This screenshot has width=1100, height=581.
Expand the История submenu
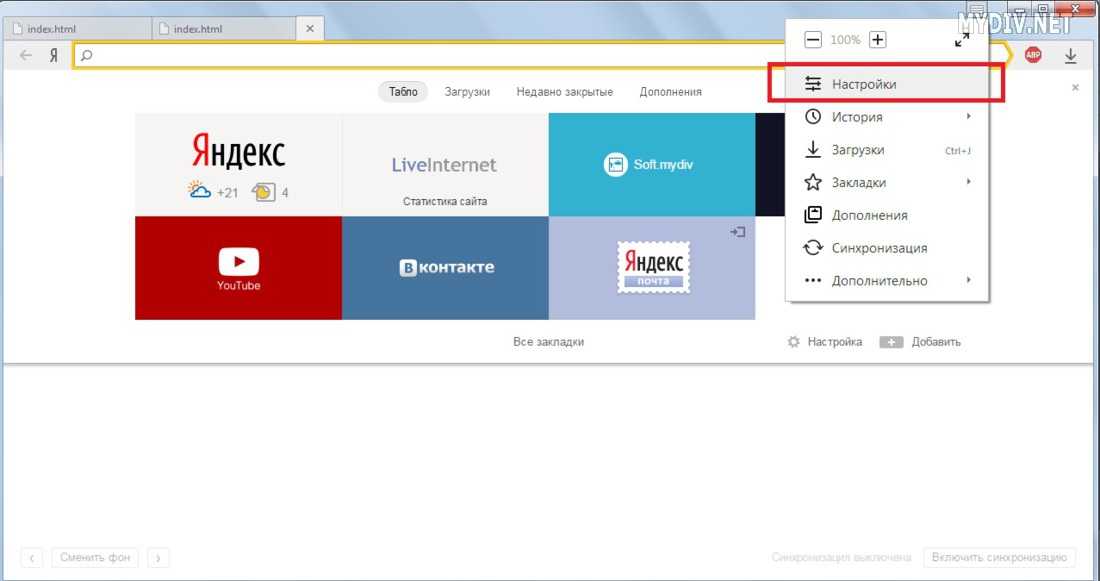tap(887, 116)
